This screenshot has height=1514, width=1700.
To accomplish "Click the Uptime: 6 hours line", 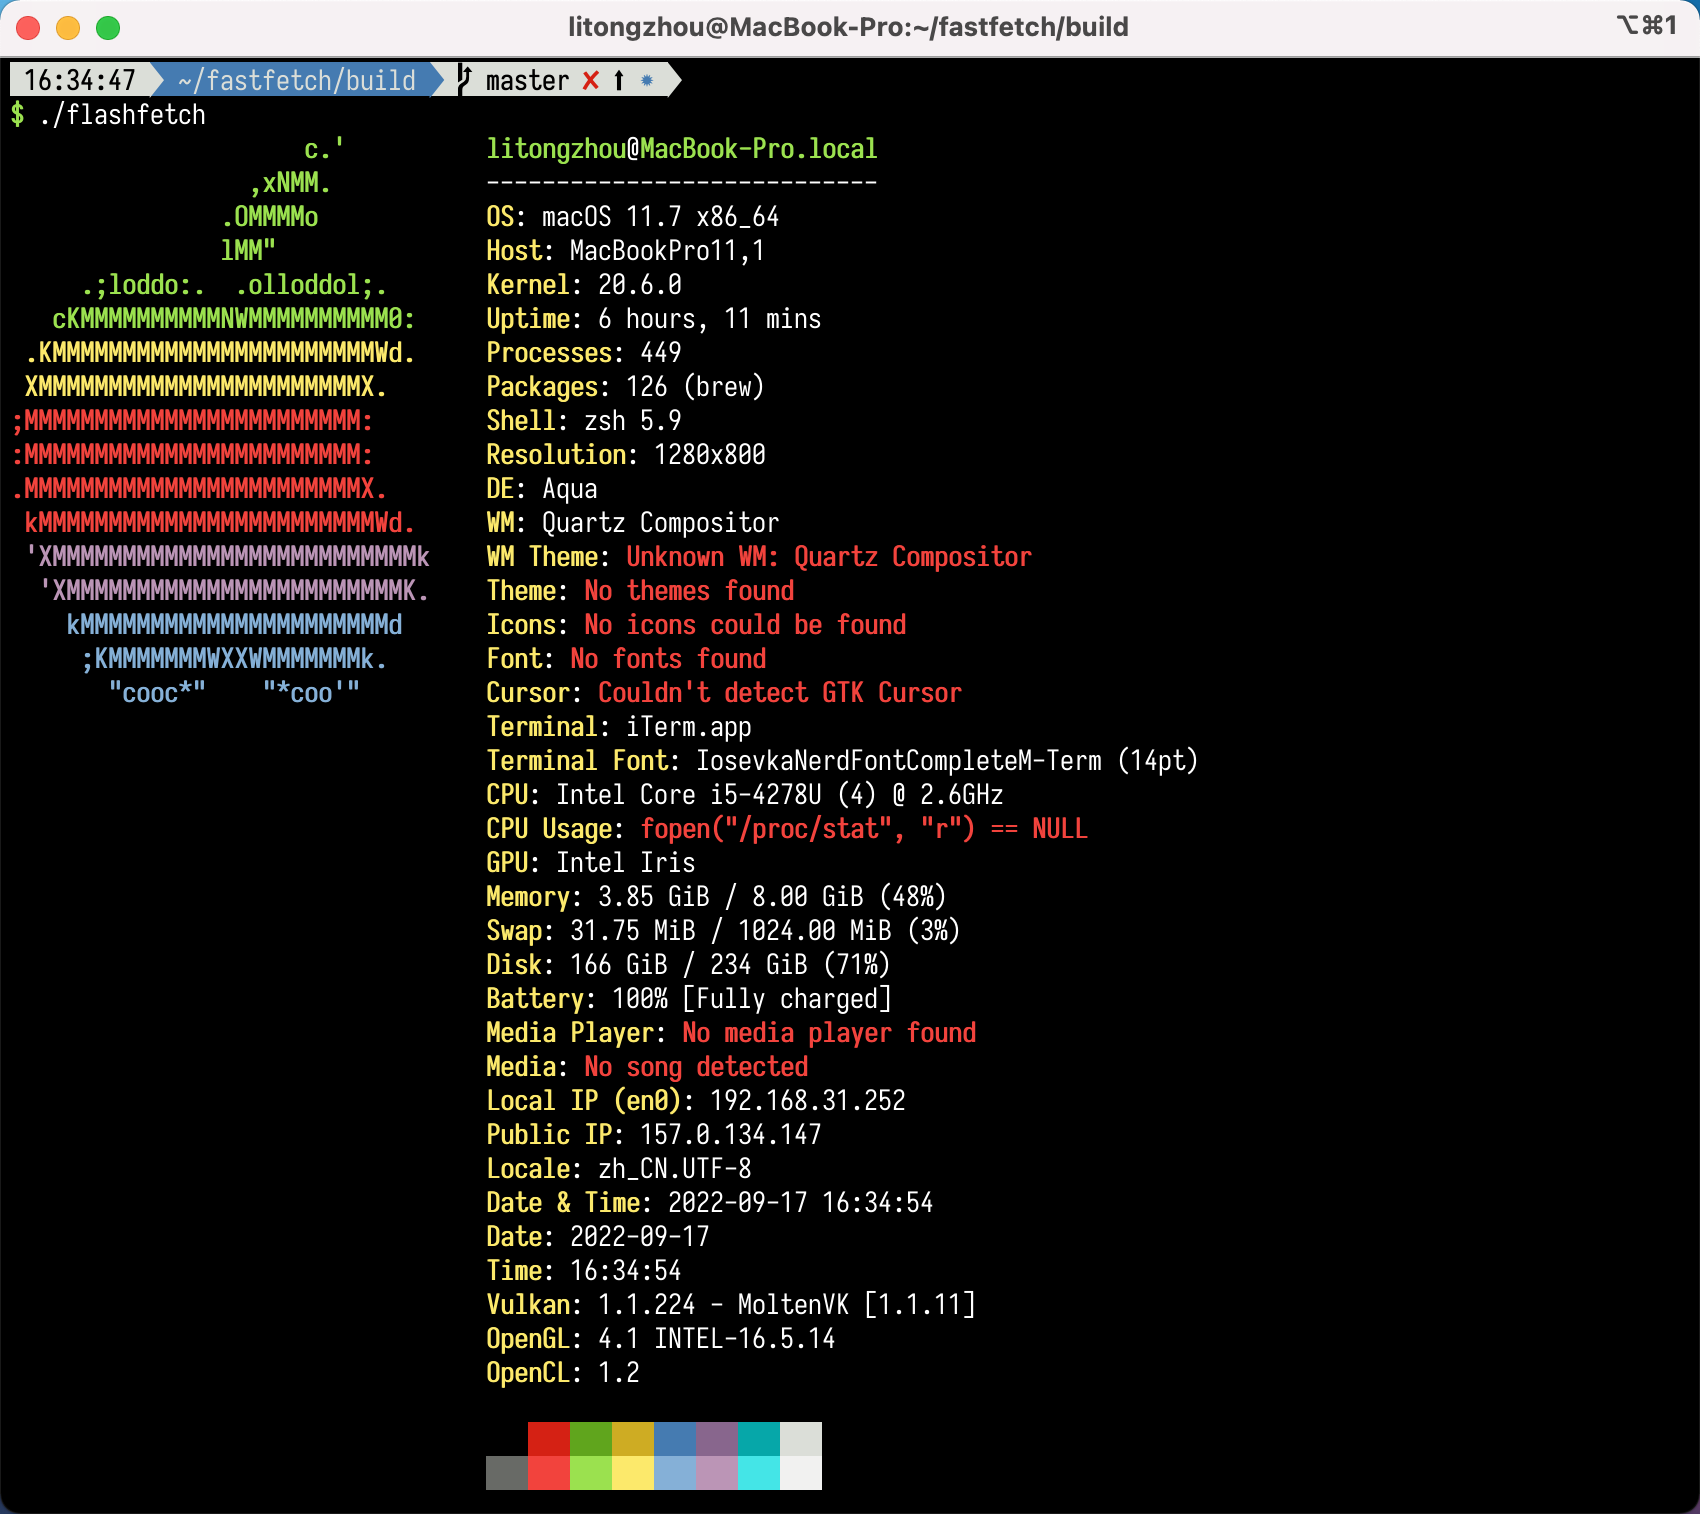I will pyautogui.click(x=654, y=319).
